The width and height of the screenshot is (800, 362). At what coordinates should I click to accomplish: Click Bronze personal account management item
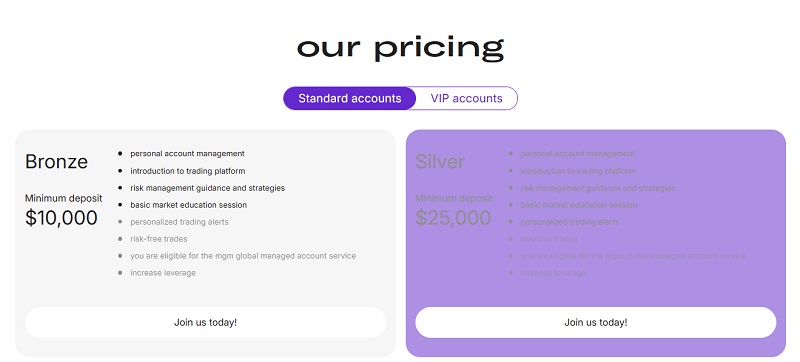click(187, 153)
